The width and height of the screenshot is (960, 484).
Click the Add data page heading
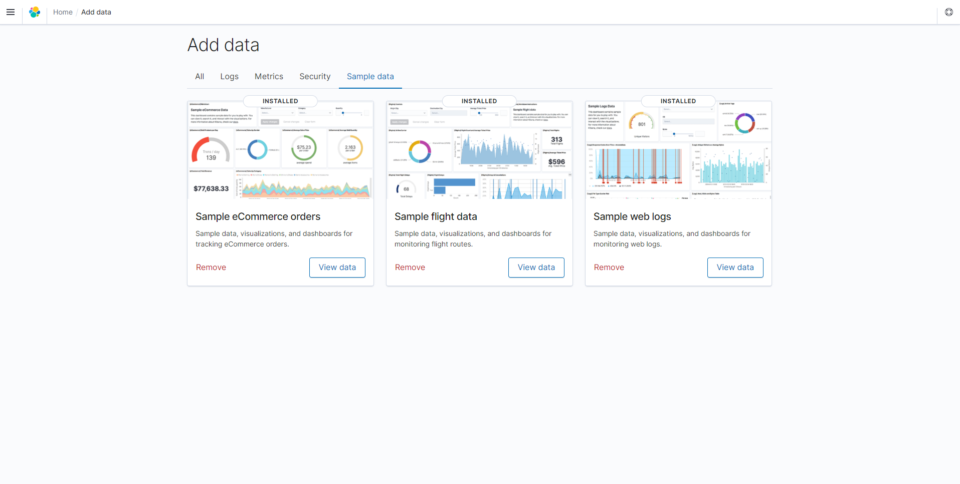pos(223,45)
